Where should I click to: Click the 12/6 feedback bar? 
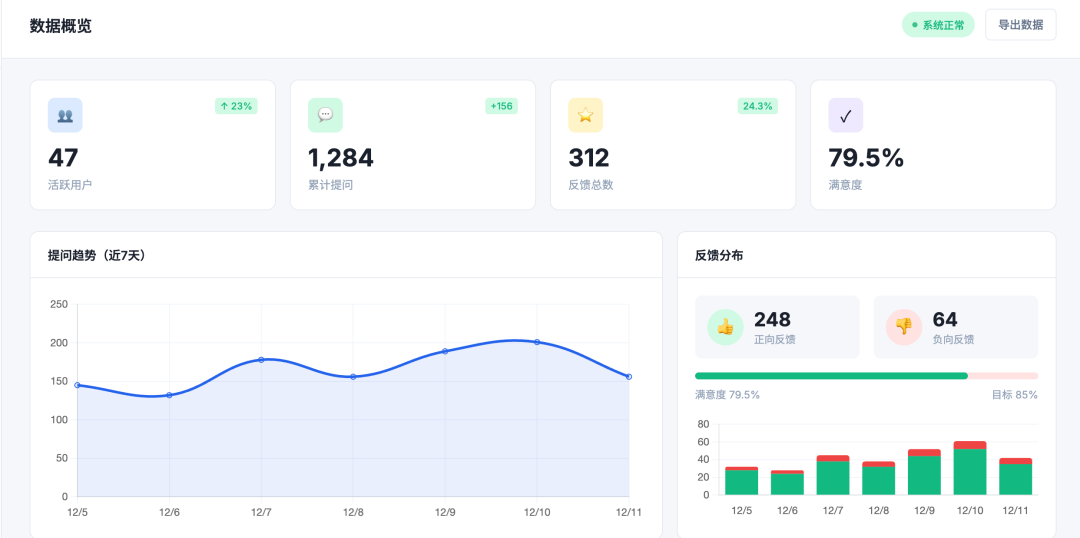click(x=787, y=483)
